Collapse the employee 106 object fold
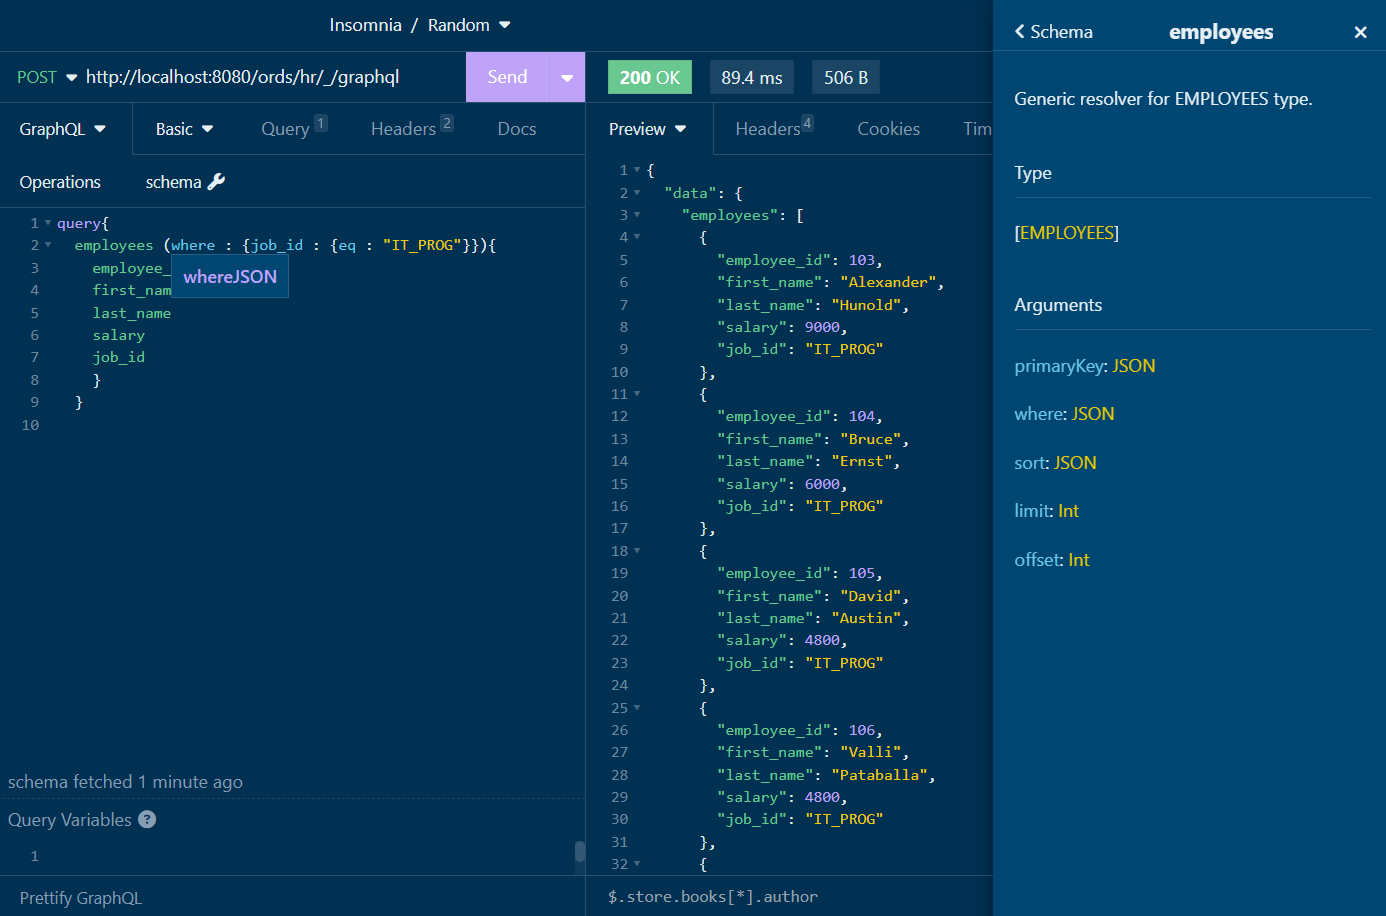 637,708
